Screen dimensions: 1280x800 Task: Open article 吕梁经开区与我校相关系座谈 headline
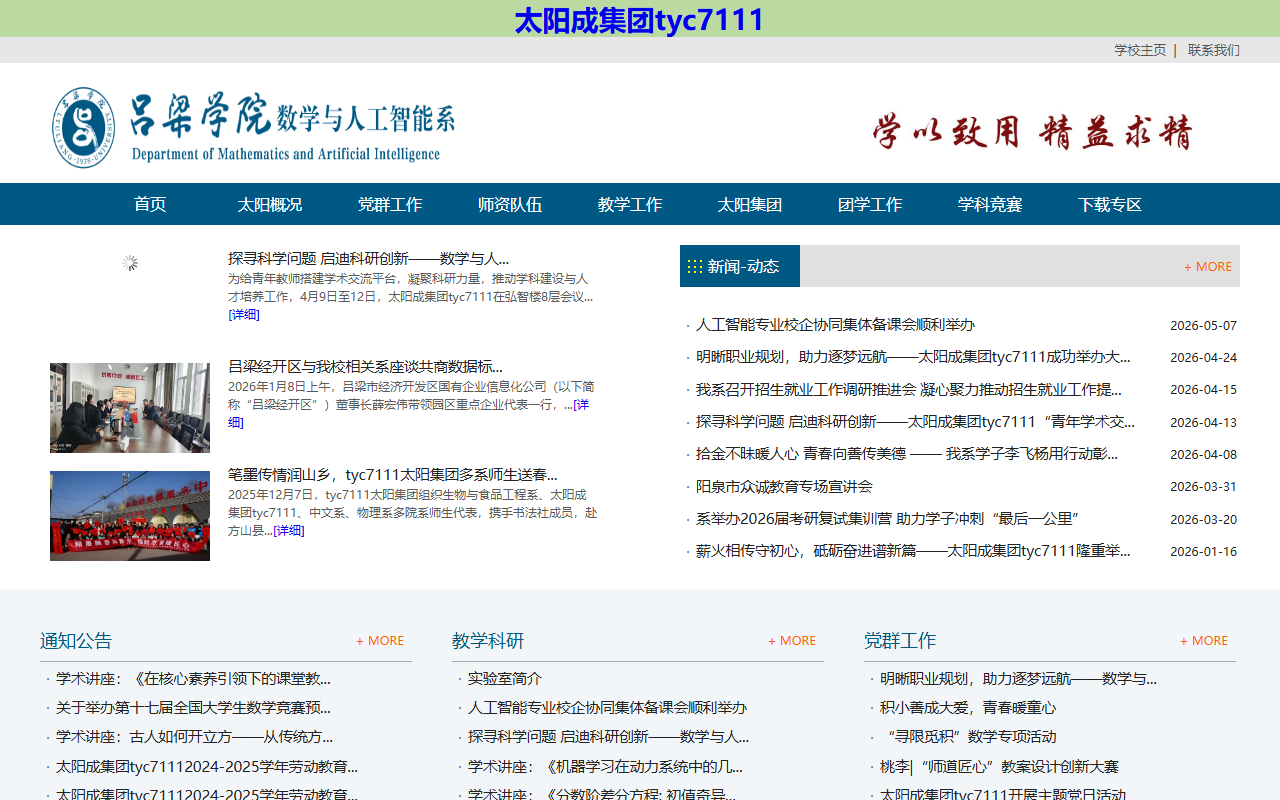point(365,367)
